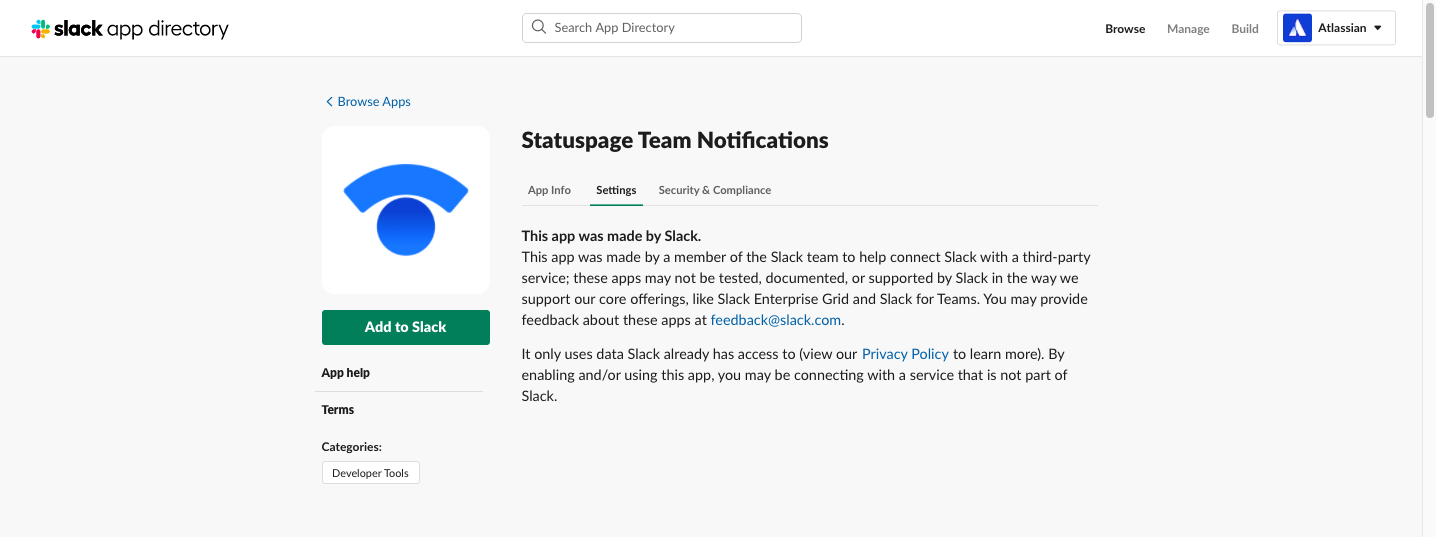This screenshot has height=537, width=1436.
Task: Open the Build menu link
Action: (1245, 29)
